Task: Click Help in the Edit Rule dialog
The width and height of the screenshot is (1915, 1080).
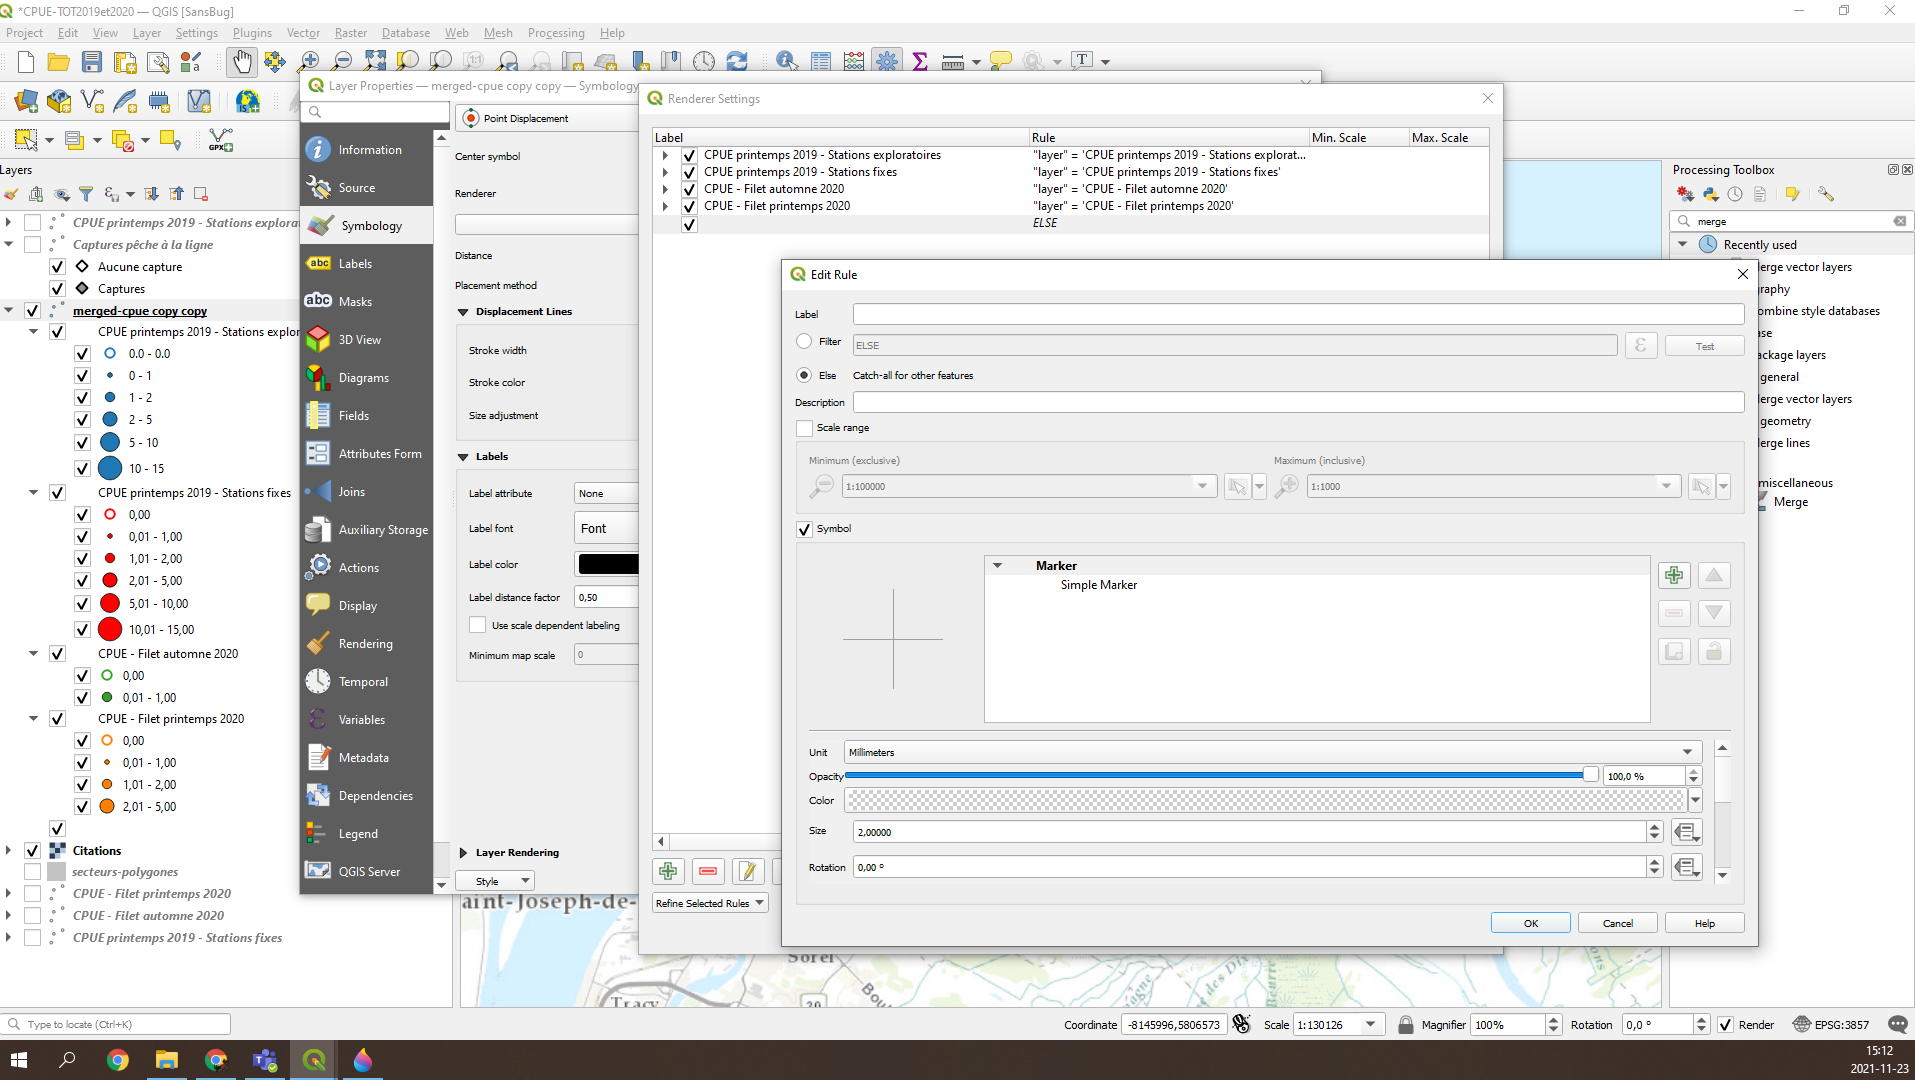Action: 1704,923
